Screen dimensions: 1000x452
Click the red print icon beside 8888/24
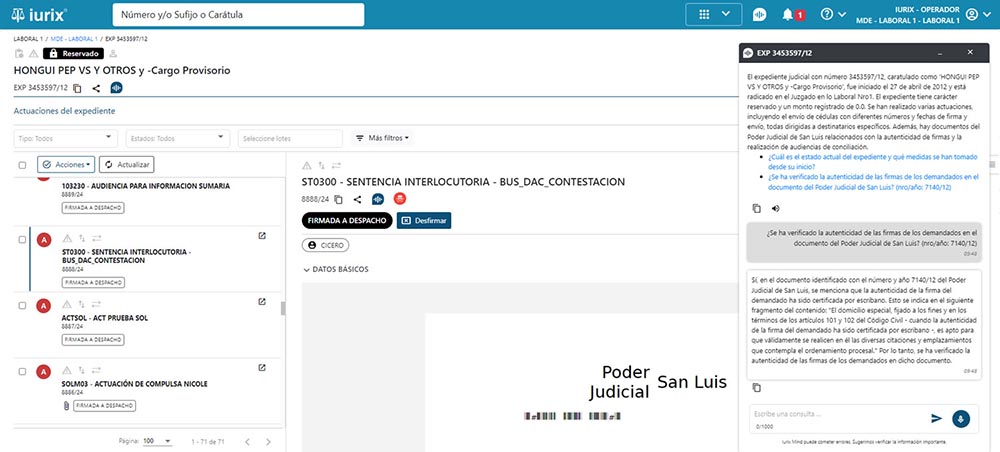point(400,199)
